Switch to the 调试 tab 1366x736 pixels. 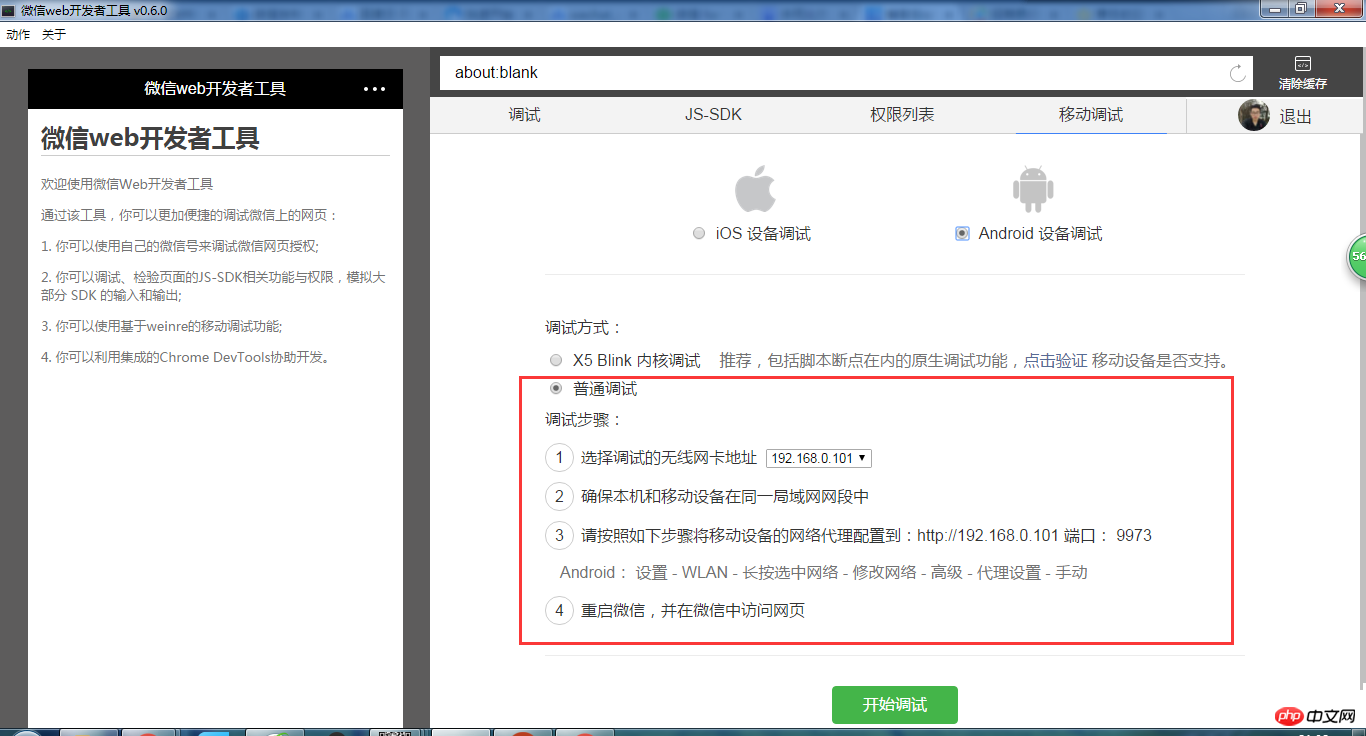pos(524,115)
